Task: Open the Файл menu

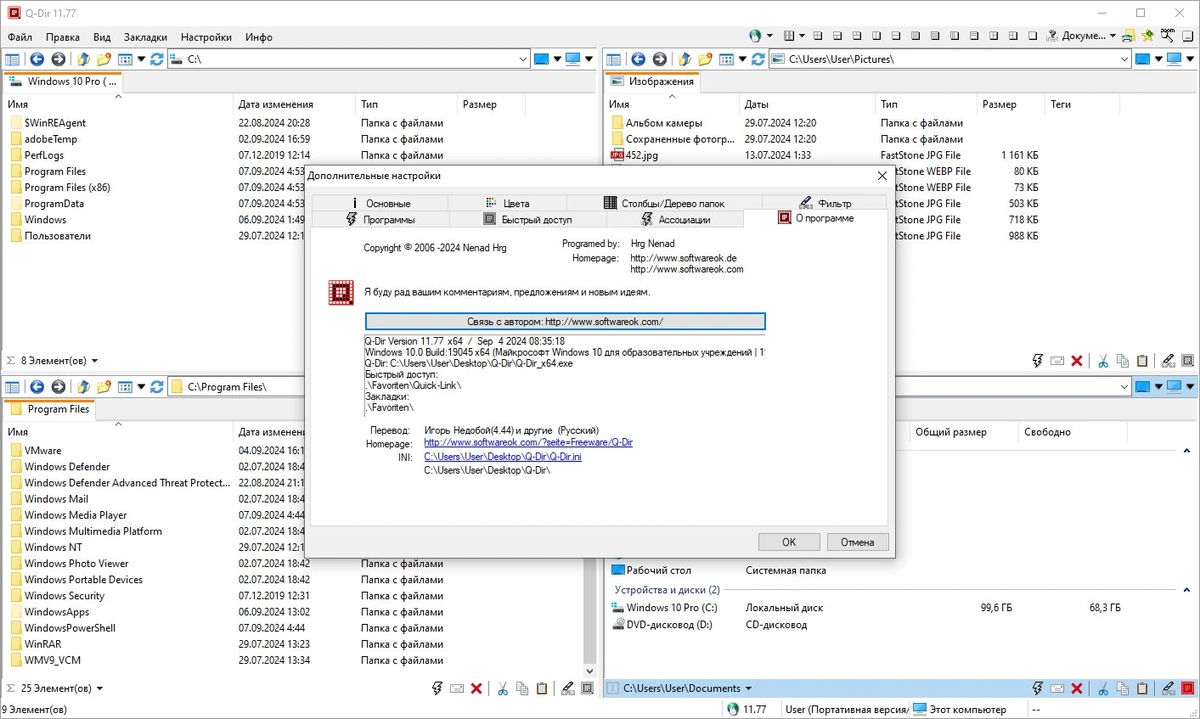Action: click(20, 37)
